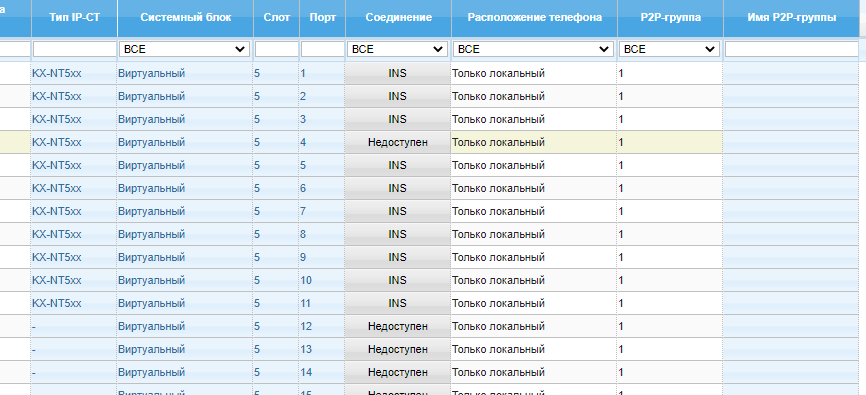
Task: Select Виртуальный cell in port 13 row
Action: tap(185, 350)
